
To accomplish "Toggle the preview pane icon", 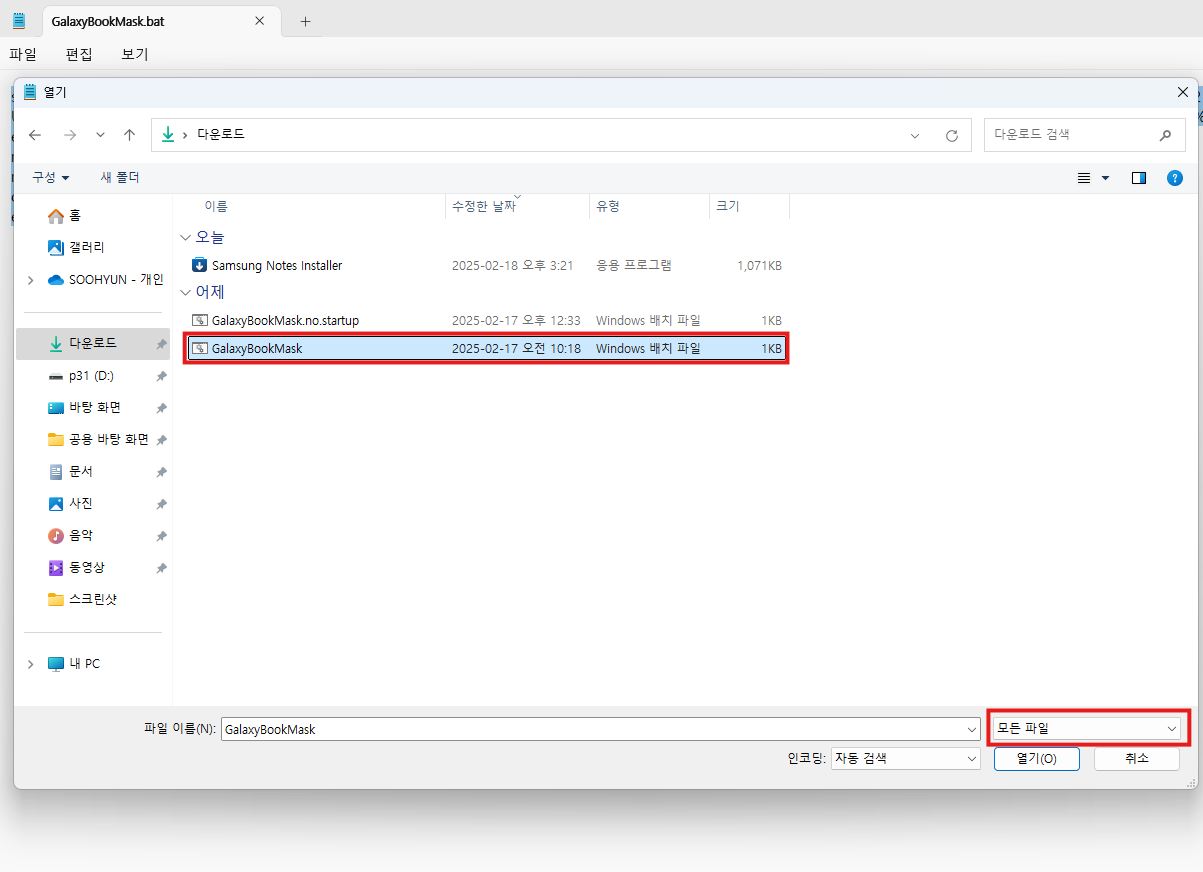I will point(1138,178).
